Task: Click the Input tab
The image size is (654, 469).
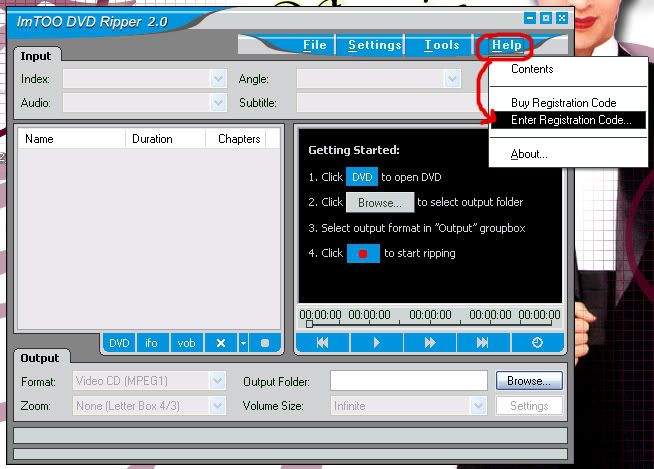Action: pos(36,56)
